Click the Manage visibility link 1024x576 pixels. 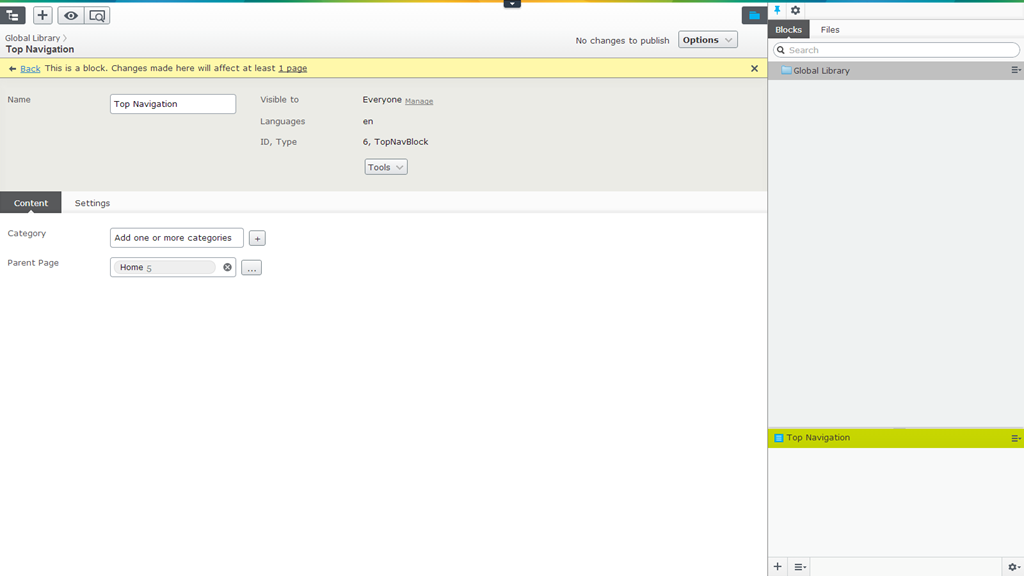pos(419,101)
